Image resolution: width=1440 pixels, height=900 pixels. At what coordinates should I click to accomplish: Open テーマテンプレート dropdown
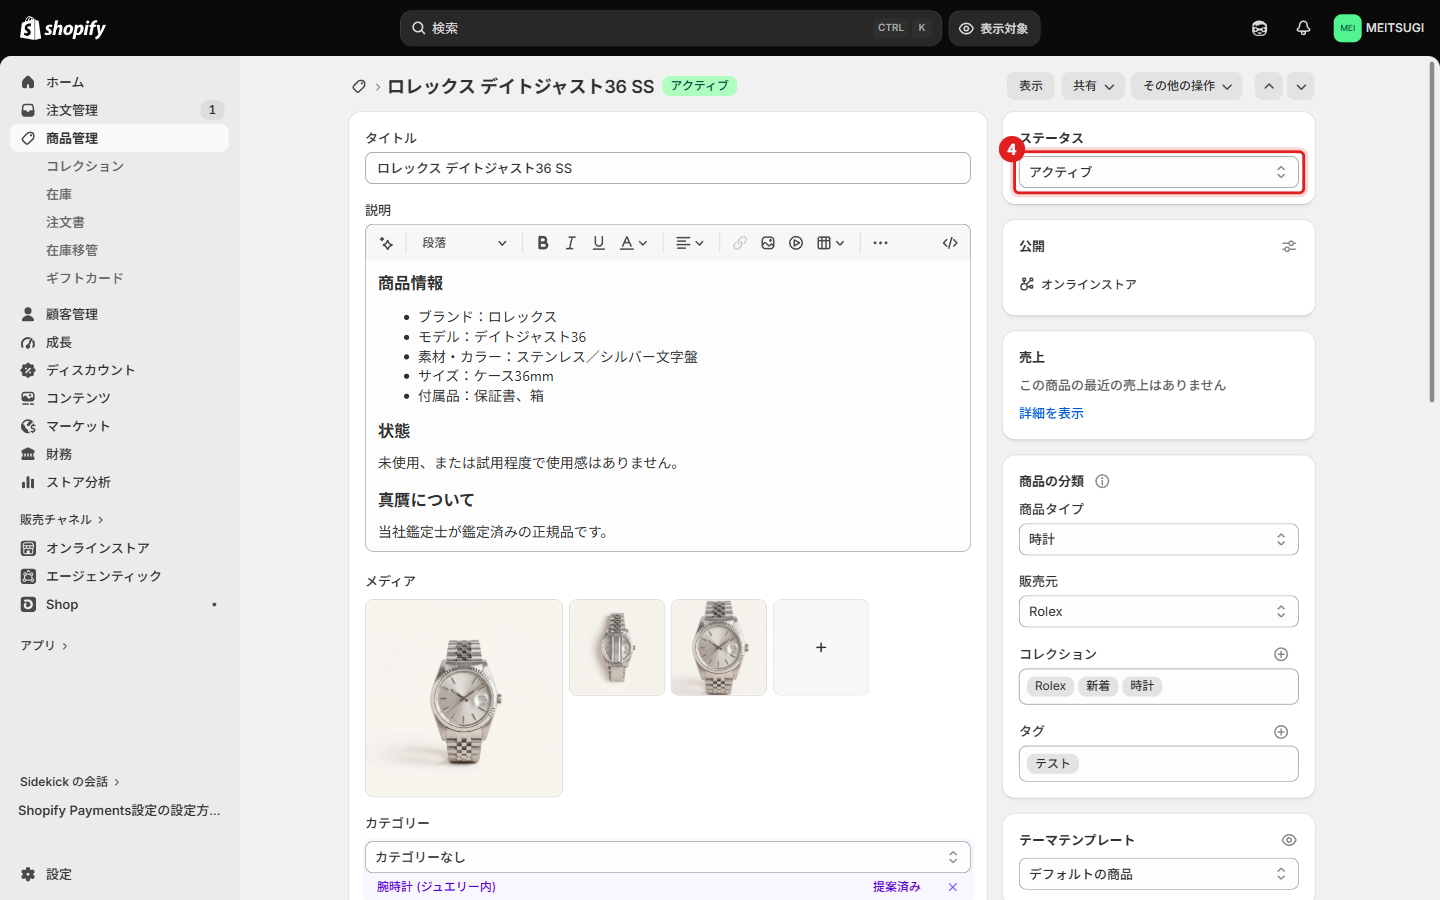click(1159, 874)
